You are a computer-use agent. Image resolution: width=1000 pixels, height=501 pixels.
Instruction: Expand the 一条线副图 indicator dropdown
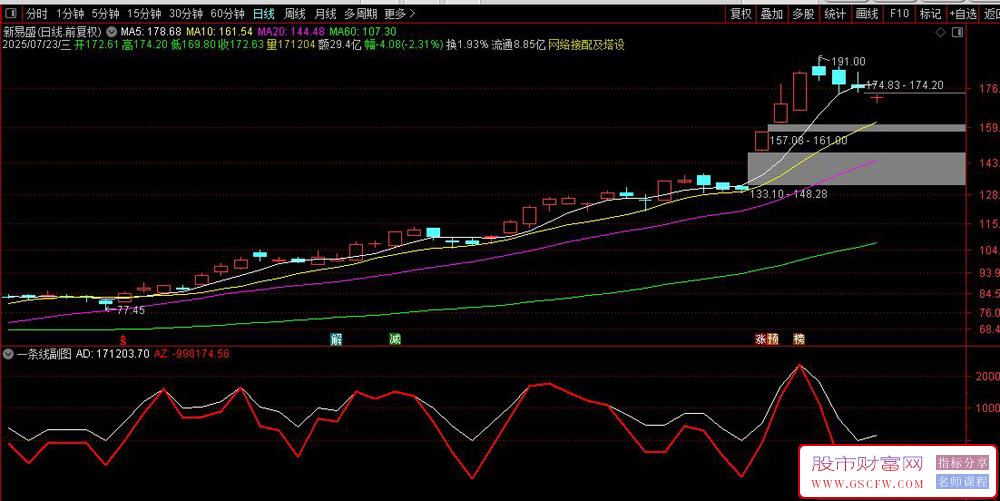pyautogui.click(x=8, y=354)
